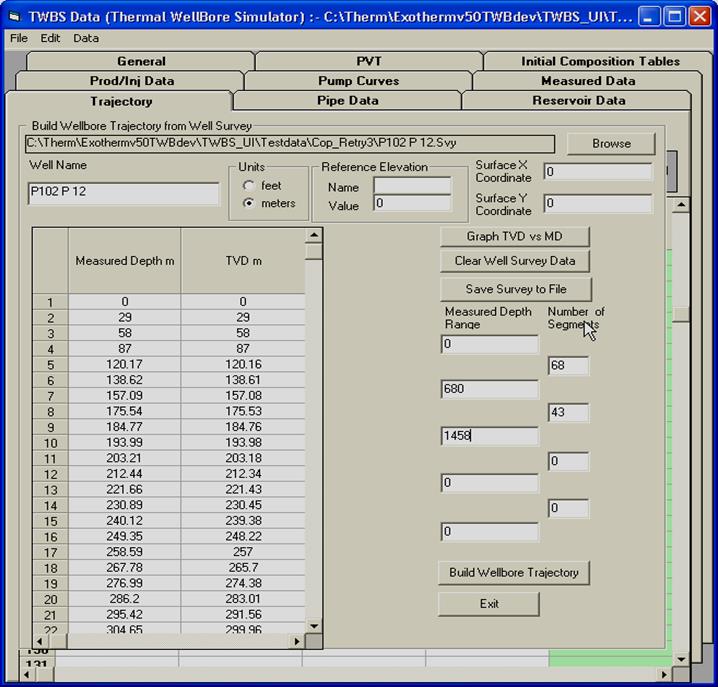The image size is (718, 687).
Task: Click the TWBS app icon in title bar
Action: [14, 17]
